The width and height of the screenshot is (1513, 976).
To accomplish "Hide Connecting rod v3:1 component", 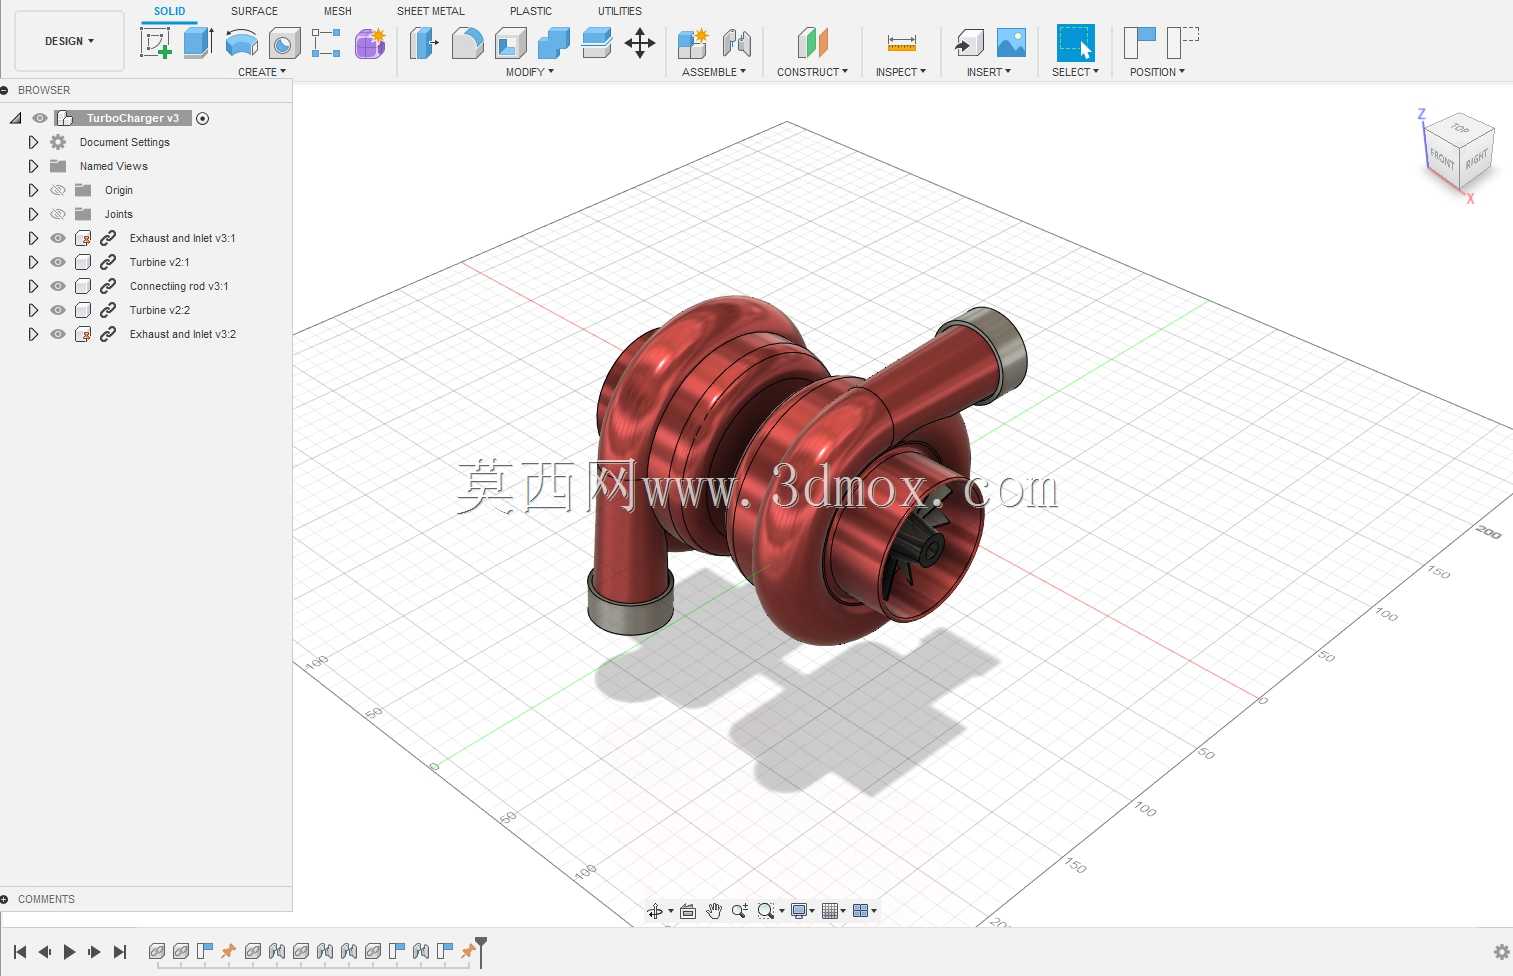I will 58,286.
